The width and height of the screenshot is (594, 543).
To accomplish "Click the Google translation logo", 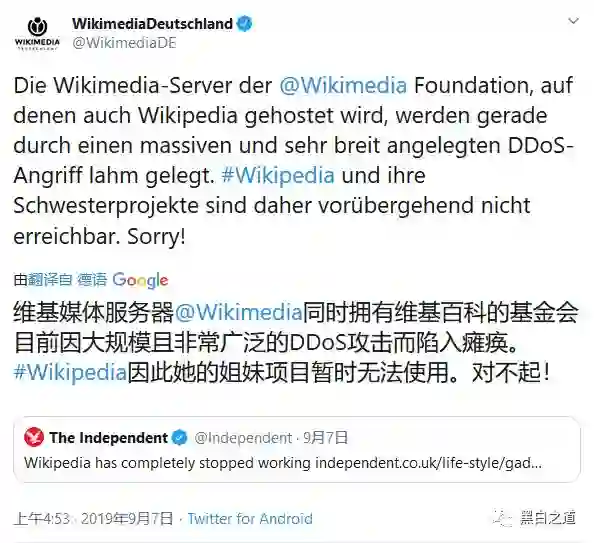I will pyautogui.click(x=140, y=280).
